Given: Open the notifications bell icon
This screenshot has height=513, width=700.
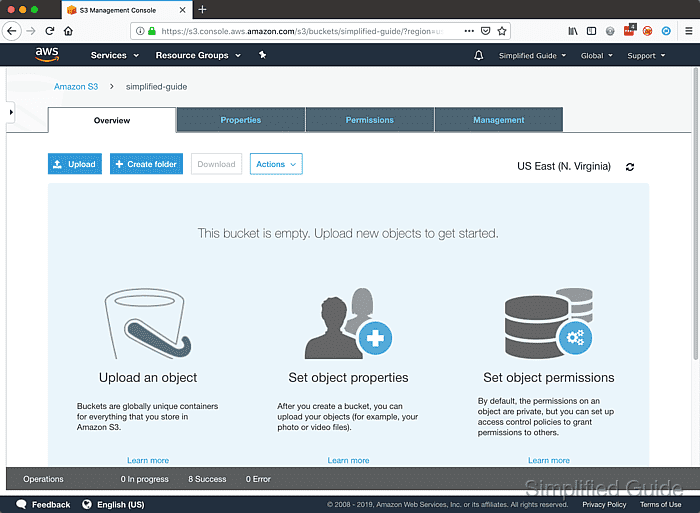Looking at the screenshot, I should point(479,55).
